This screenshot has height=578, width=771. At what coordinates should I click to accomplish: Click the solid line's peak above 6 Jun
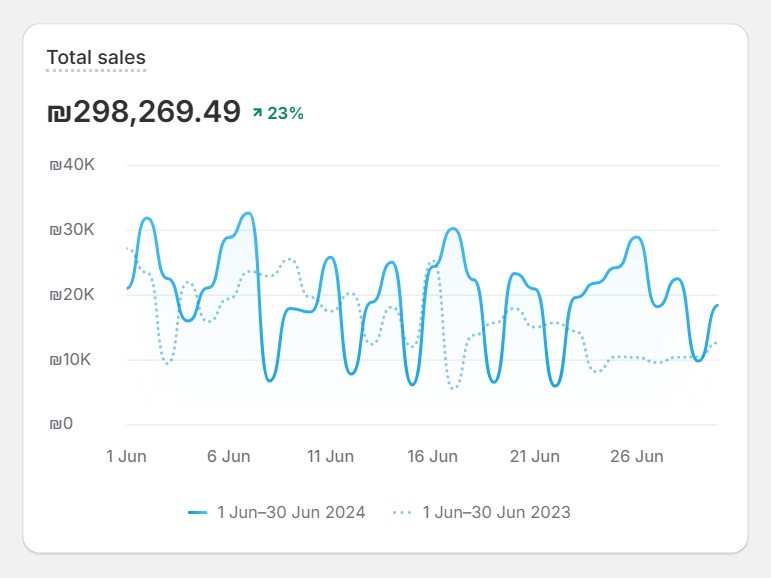click(248, 213)
